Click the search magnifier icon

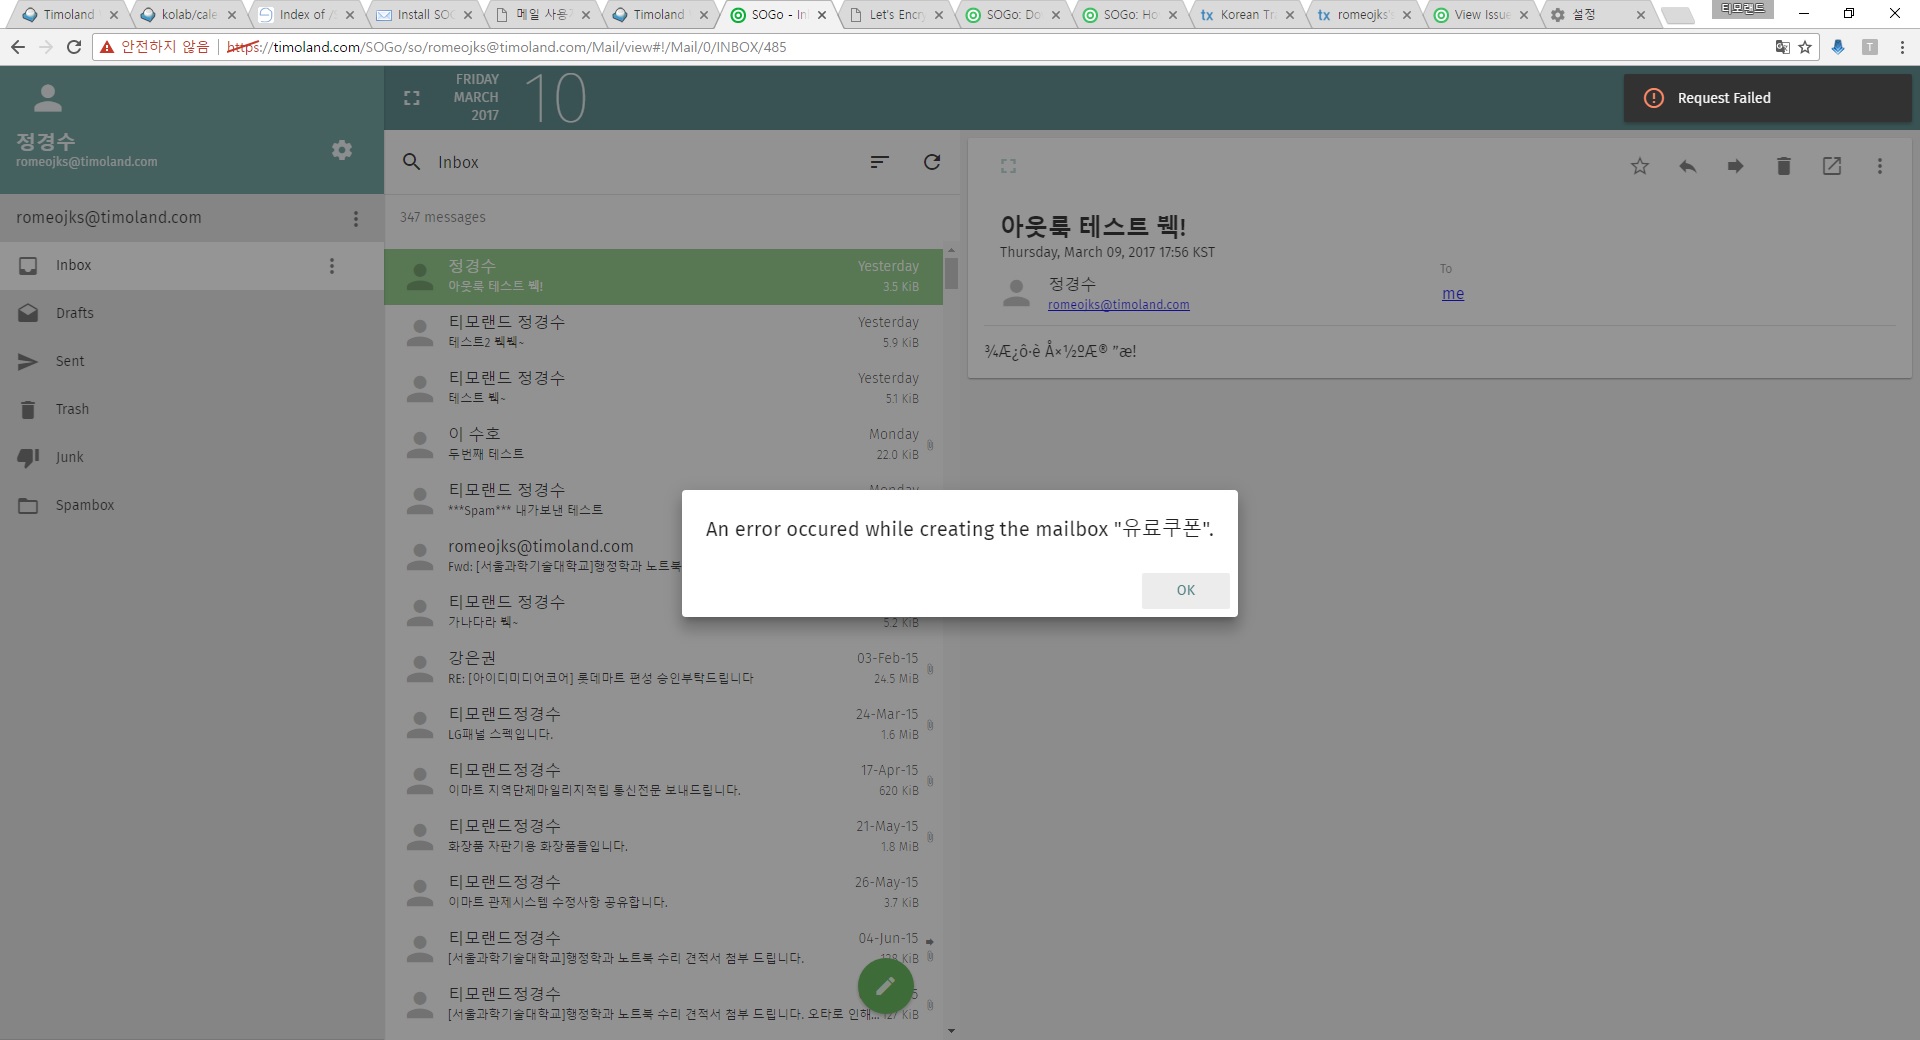coord(411,162)
